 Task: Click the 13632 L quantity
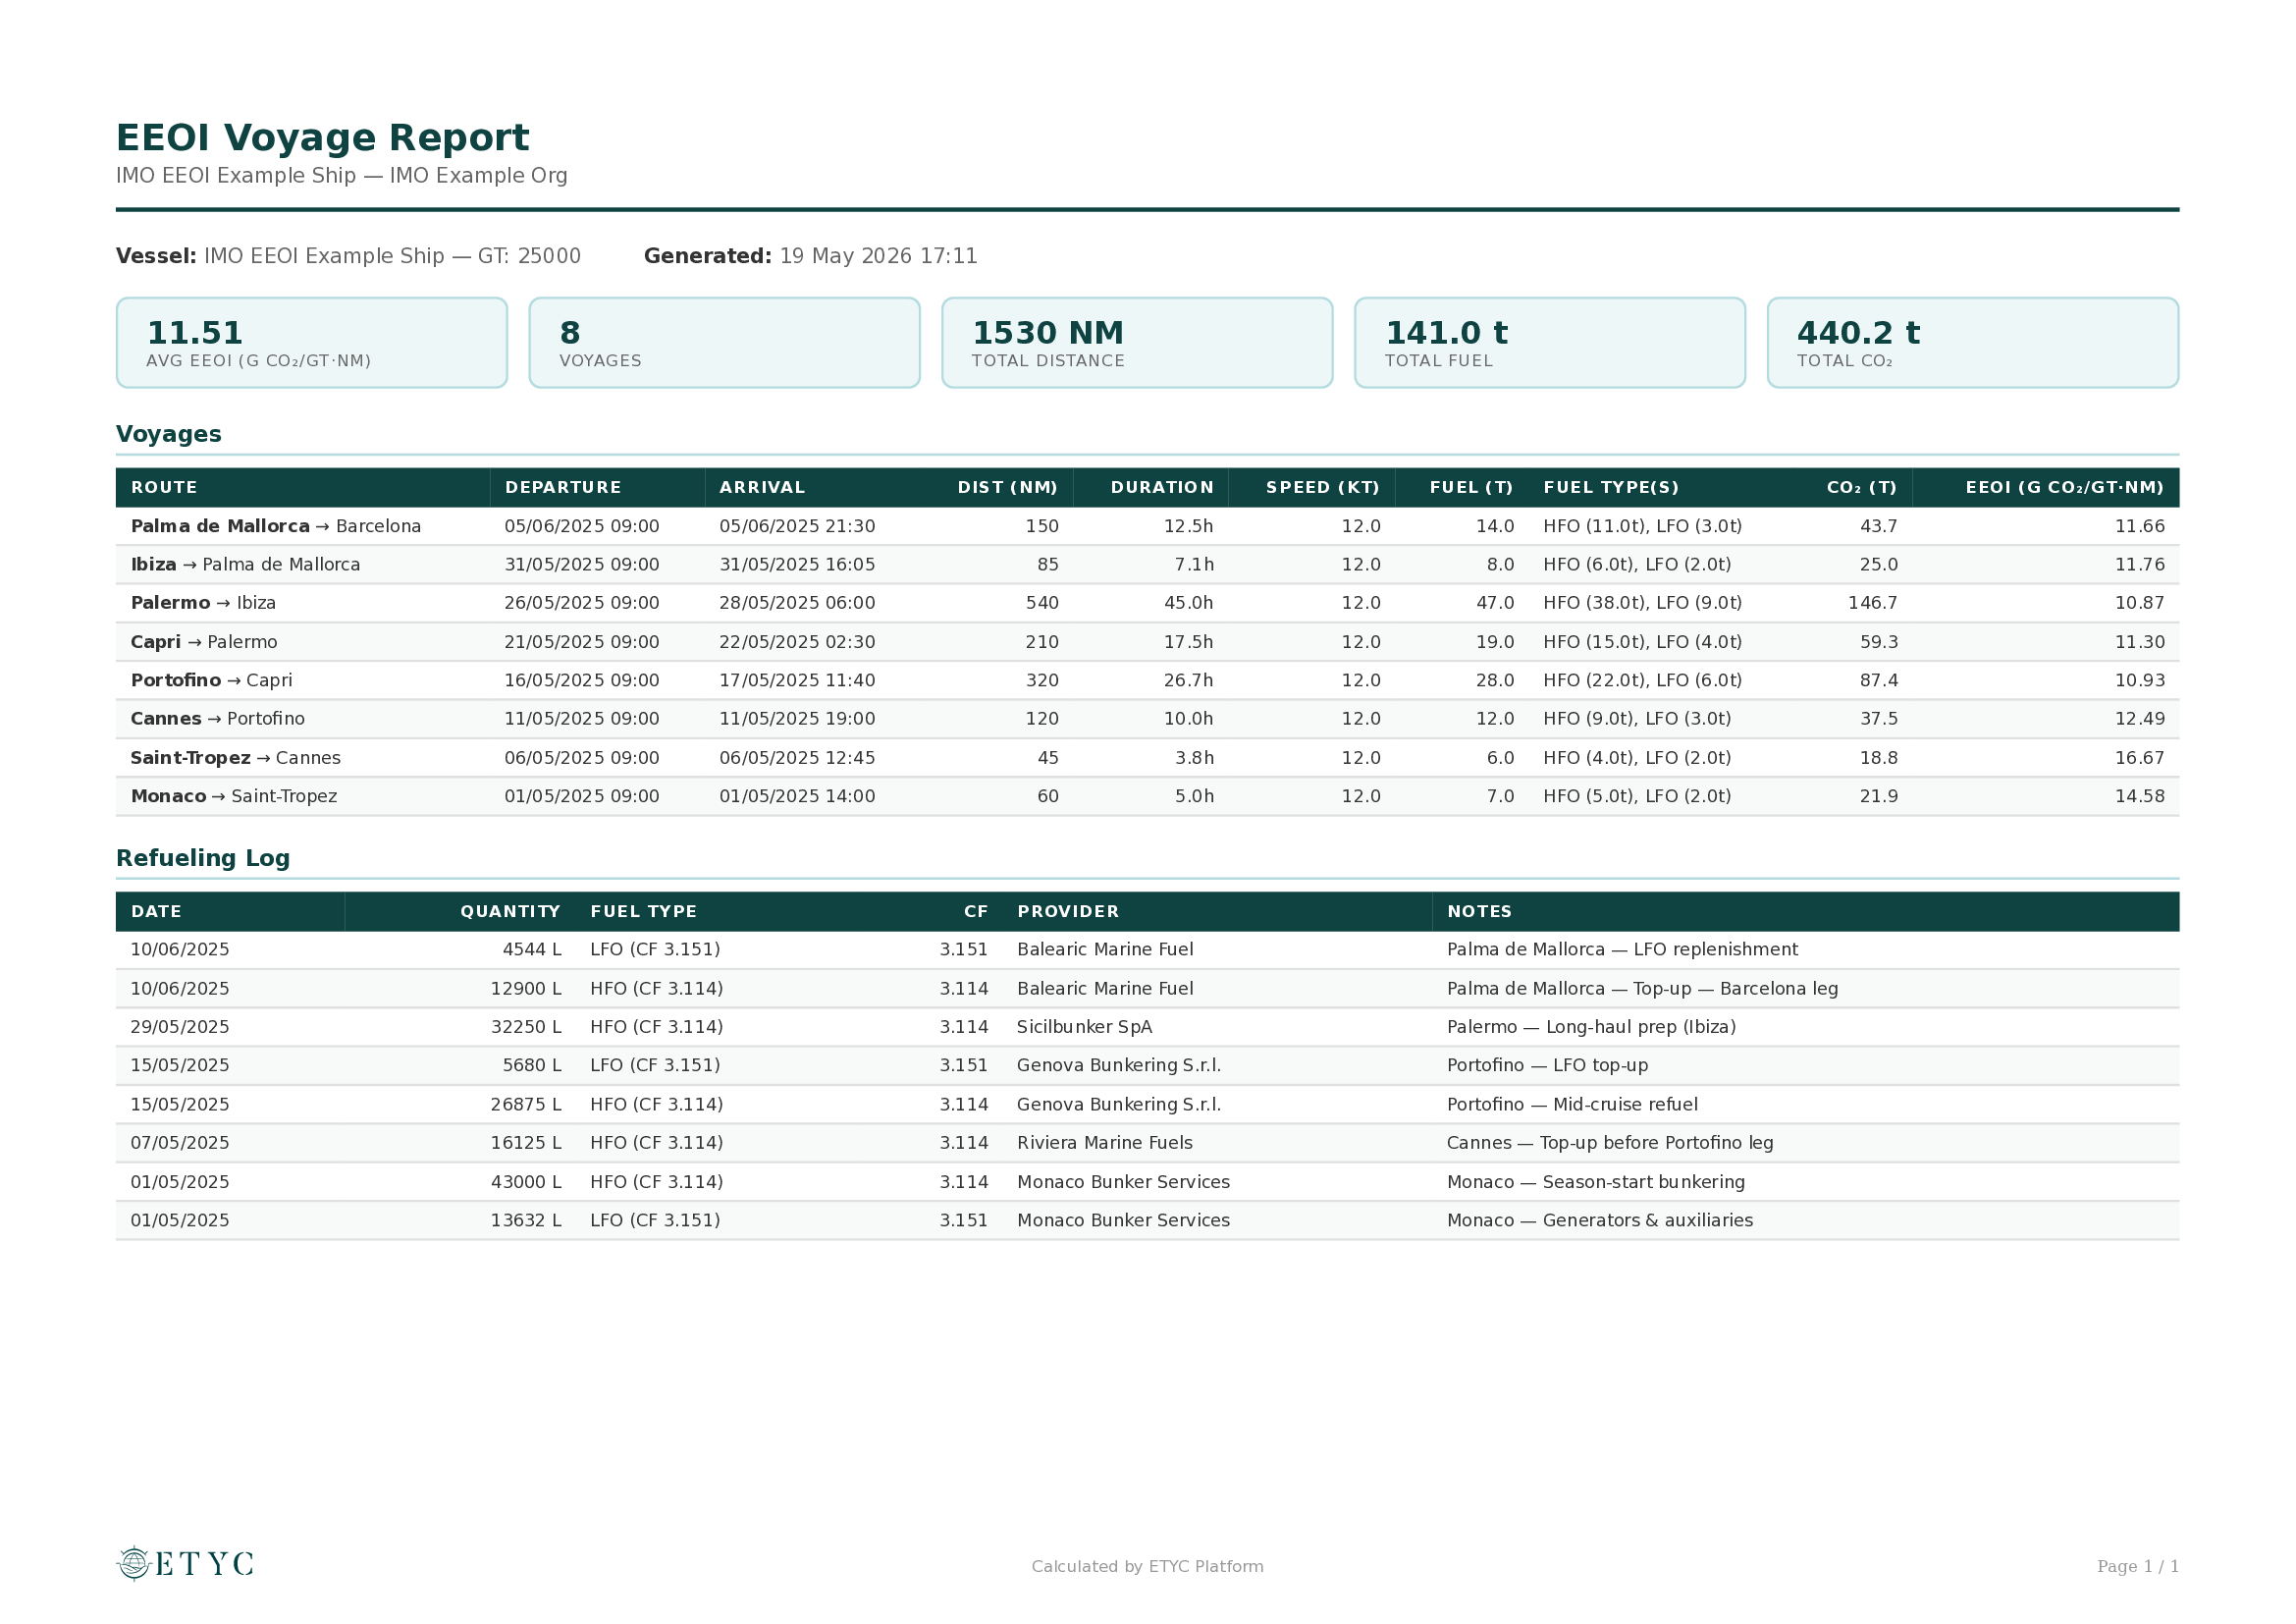pyautogui.click(x=526, y=1220)
